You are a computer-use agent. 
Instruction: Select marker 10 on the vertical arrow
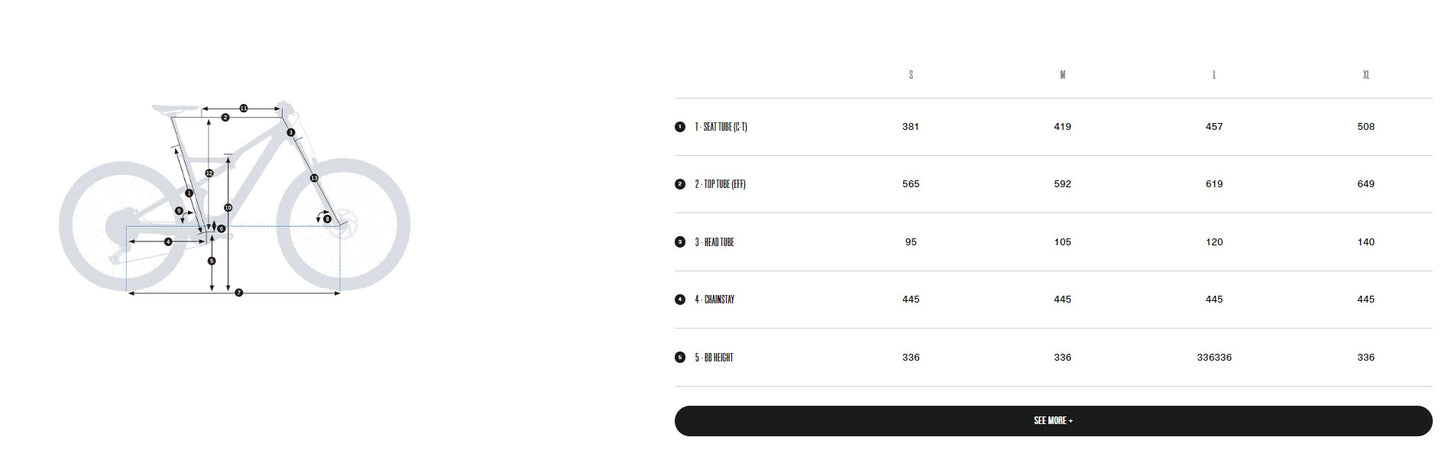228,207
